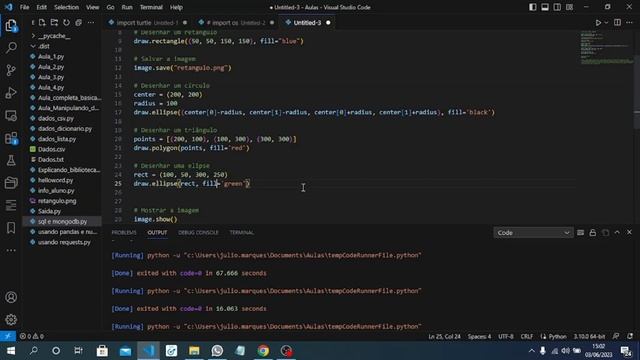Click Windows Start button

coord(11,351)
